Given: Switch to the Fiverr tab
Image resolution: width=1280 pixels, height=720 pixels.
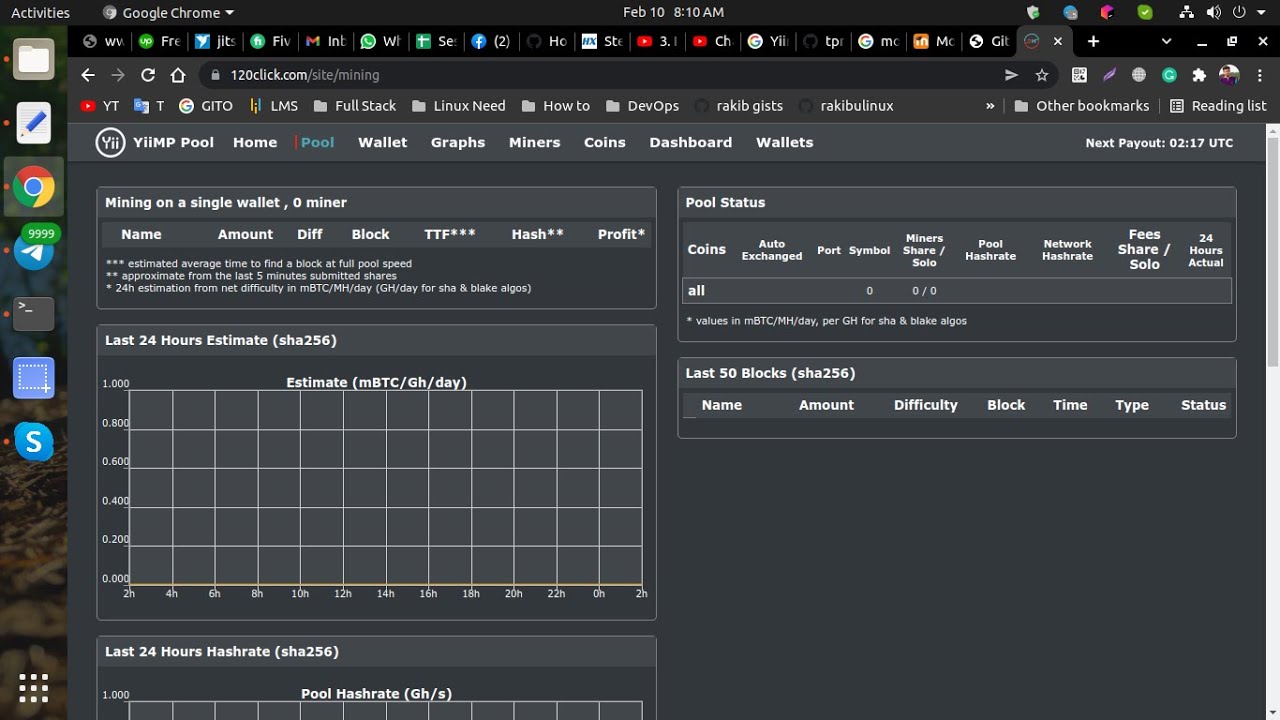Looking at the screenshot, I should tap(271, 41).
